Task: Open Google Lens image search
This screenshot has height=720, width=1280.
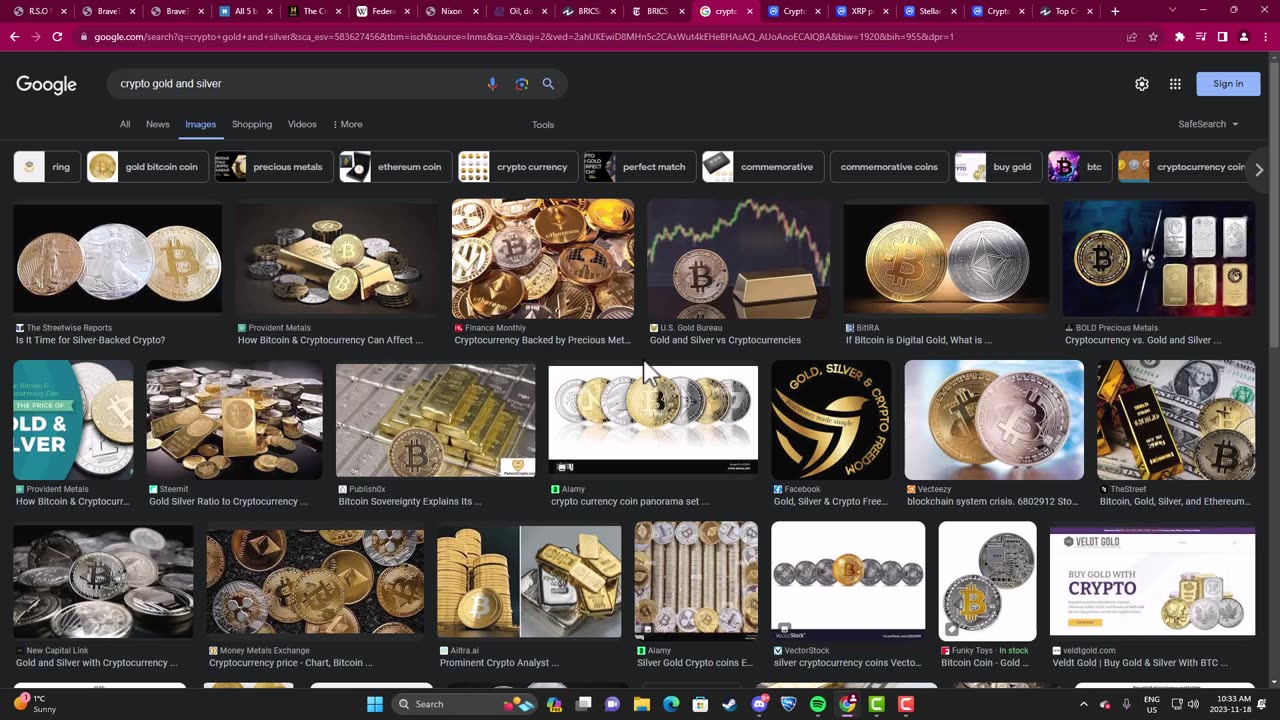Action: [x=521, y=84]
